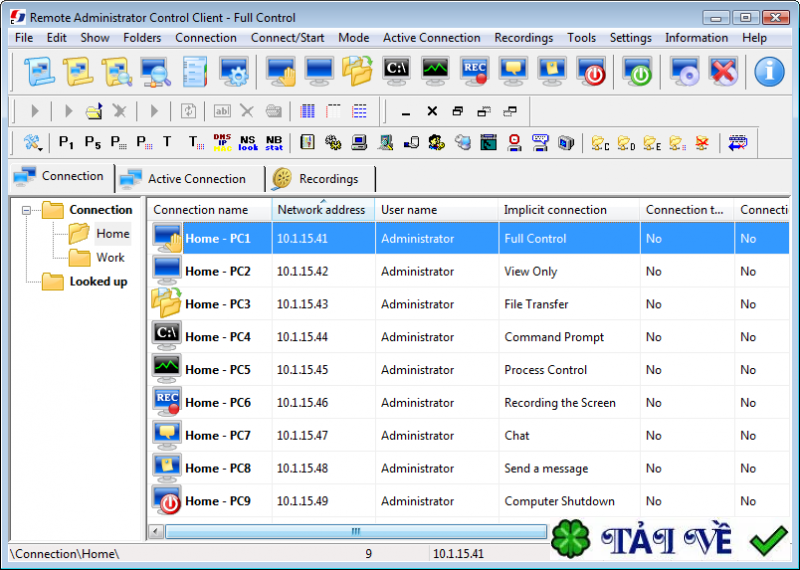Open the blue Information icon in the toolbar
The width and height of the screenshot is (800, 570).
(769, 72)
